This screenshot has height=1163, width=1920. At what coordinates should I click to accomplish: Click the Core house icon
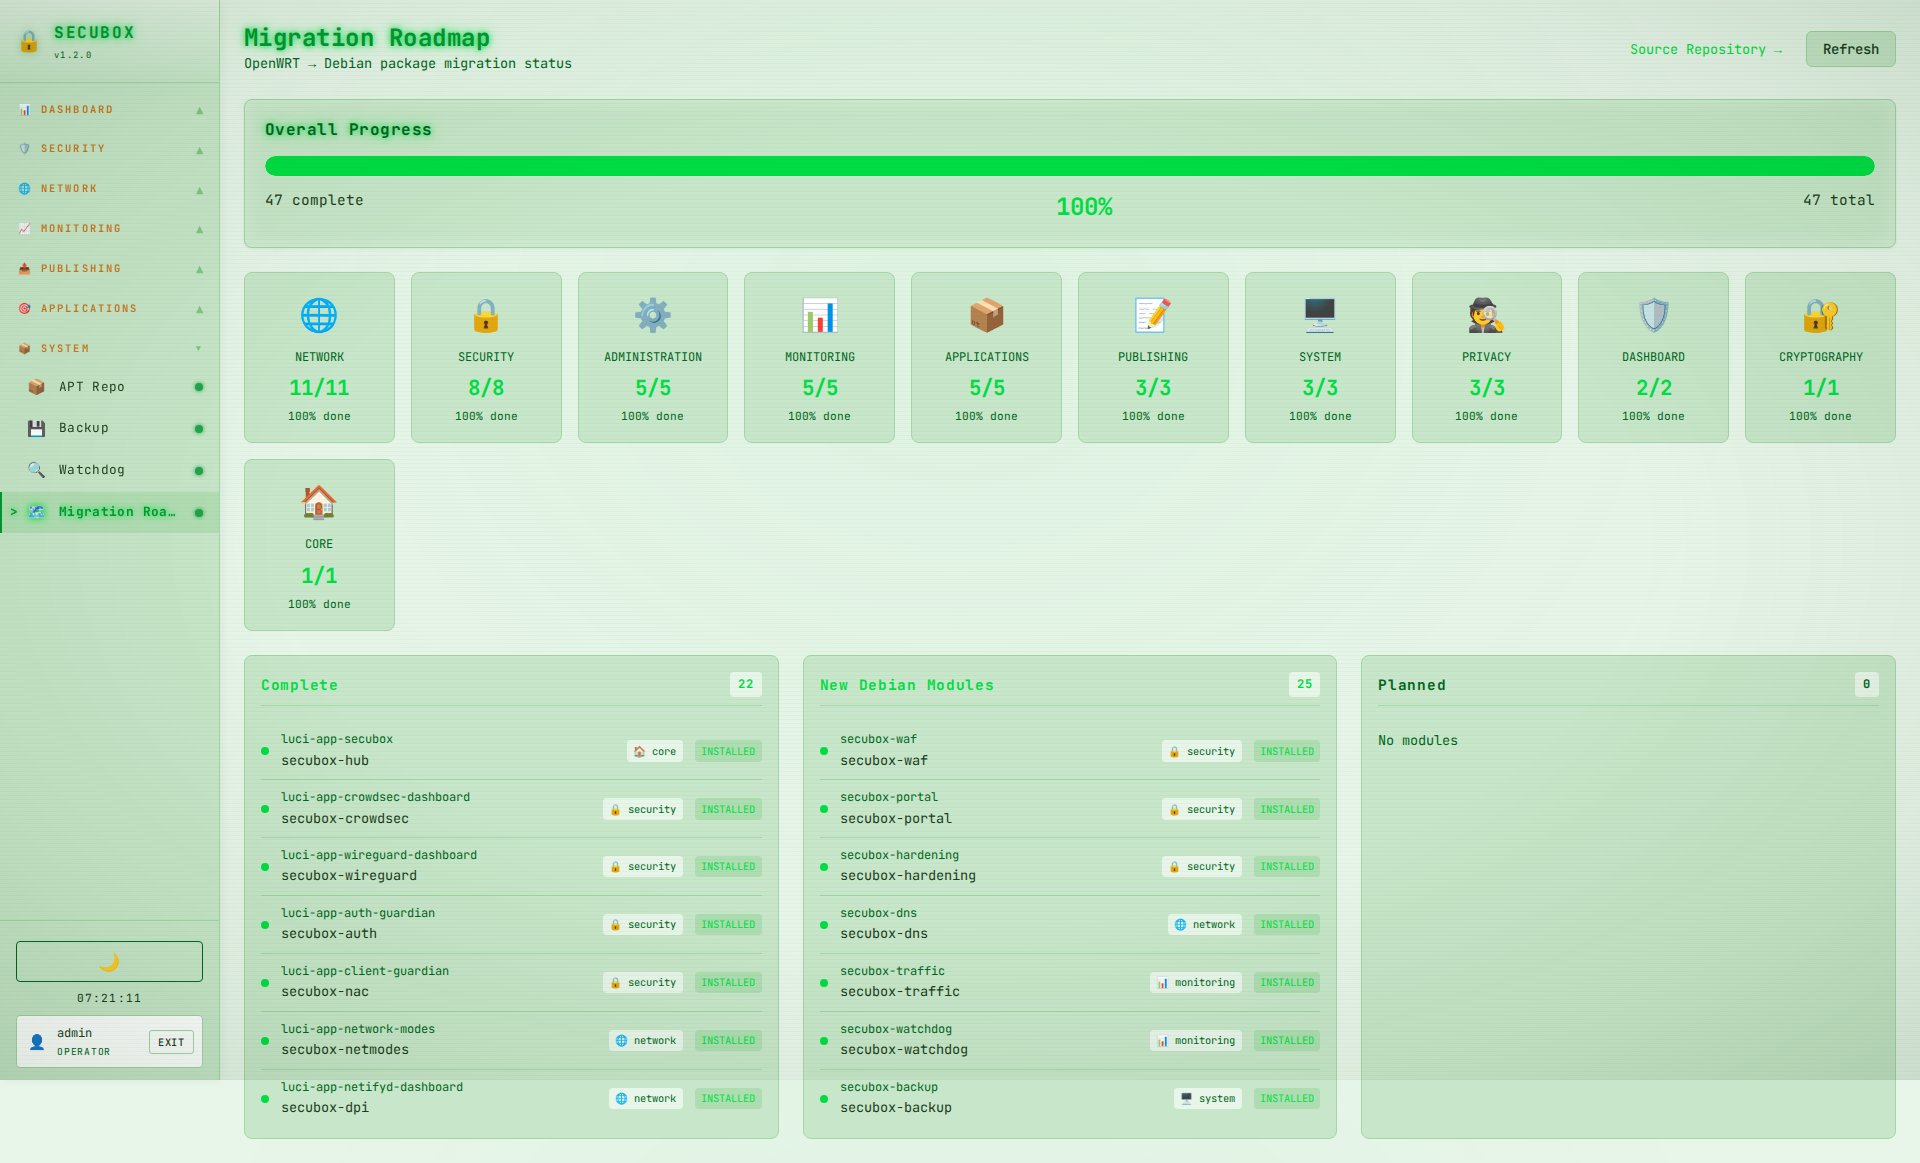(319, 503)
